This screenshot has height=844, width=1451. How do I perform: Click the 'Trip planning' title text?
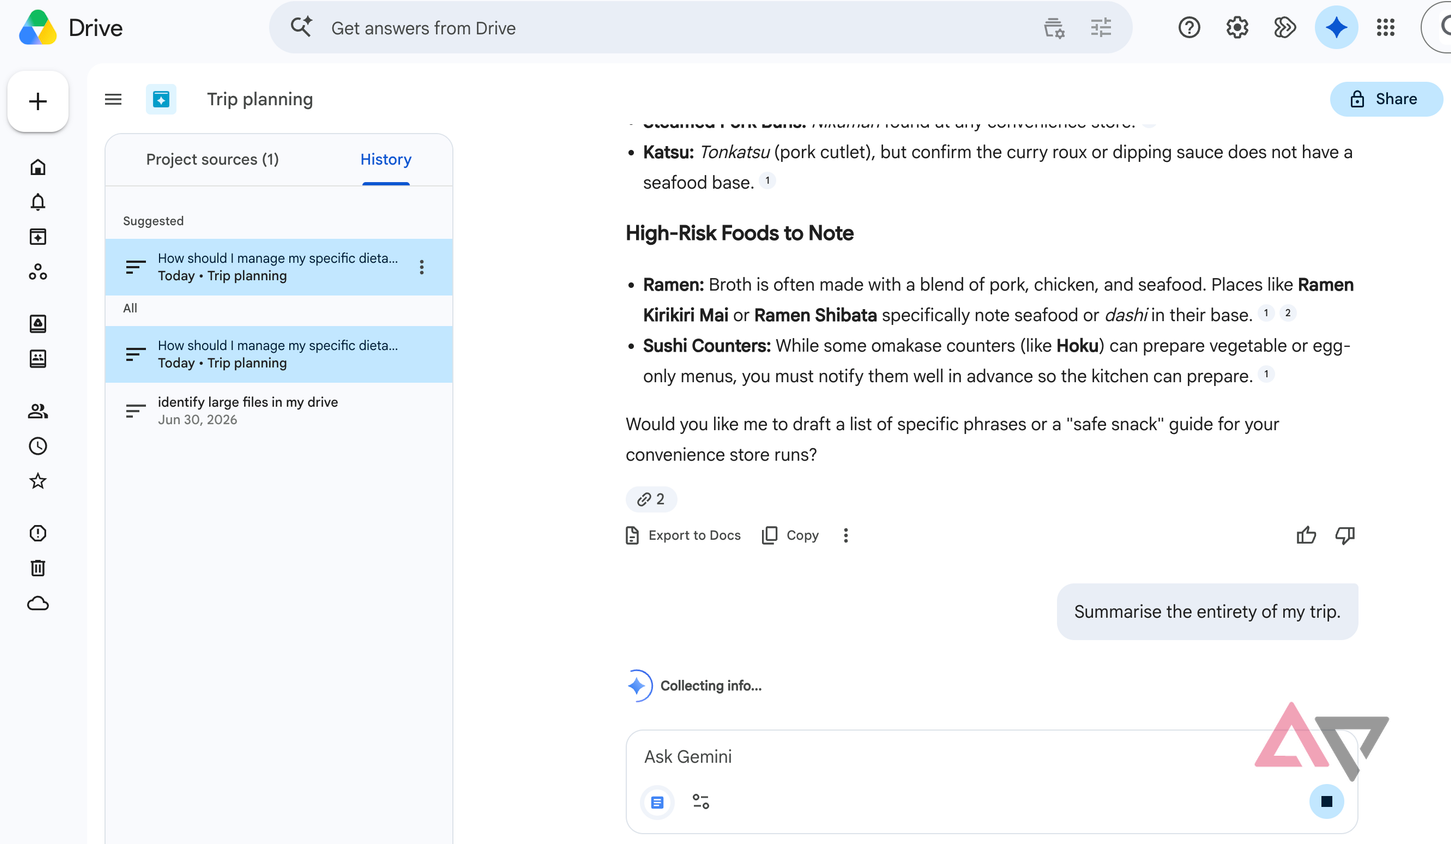[260, 99]
